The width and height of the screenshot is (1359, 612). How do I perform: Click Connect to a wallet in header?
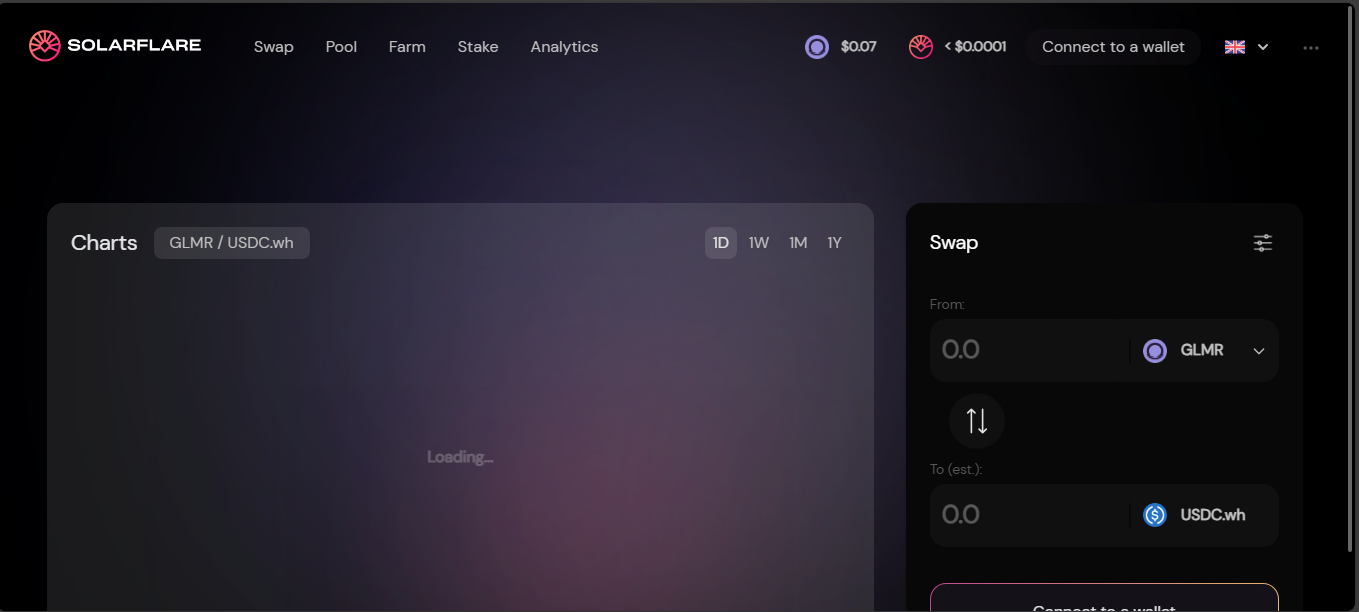[x=1113, y=47]
